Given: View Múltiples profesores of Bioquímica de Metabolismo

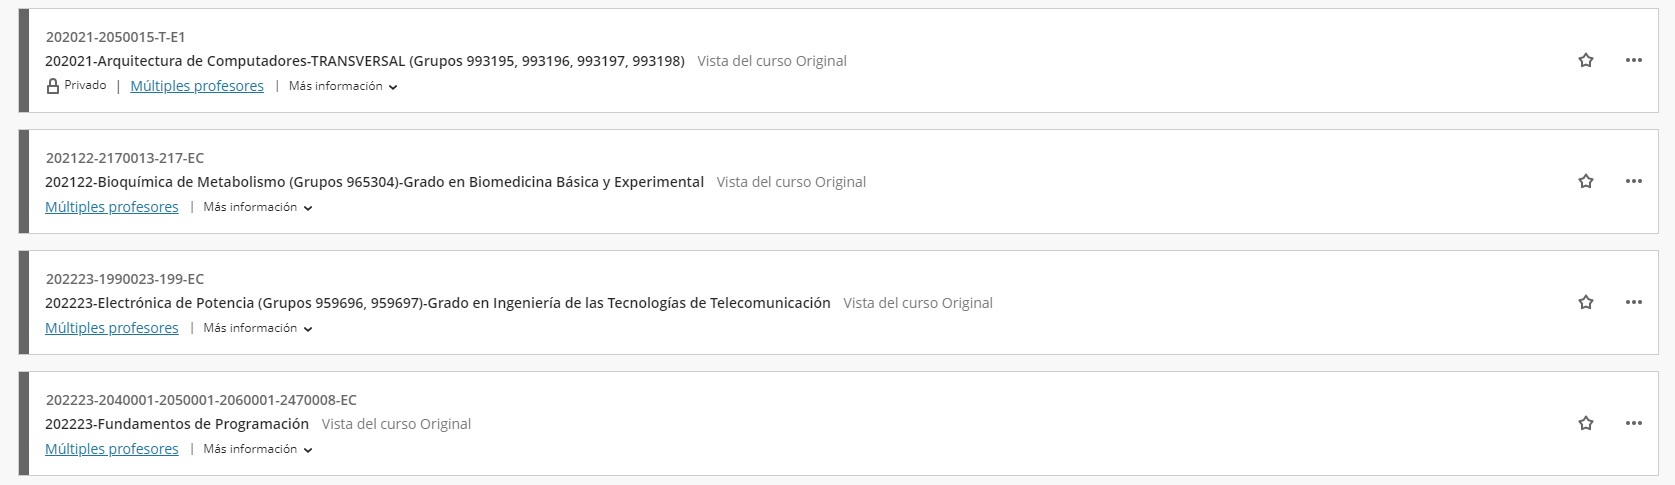Looking at the screenshot, I should (x=112, y=207).
